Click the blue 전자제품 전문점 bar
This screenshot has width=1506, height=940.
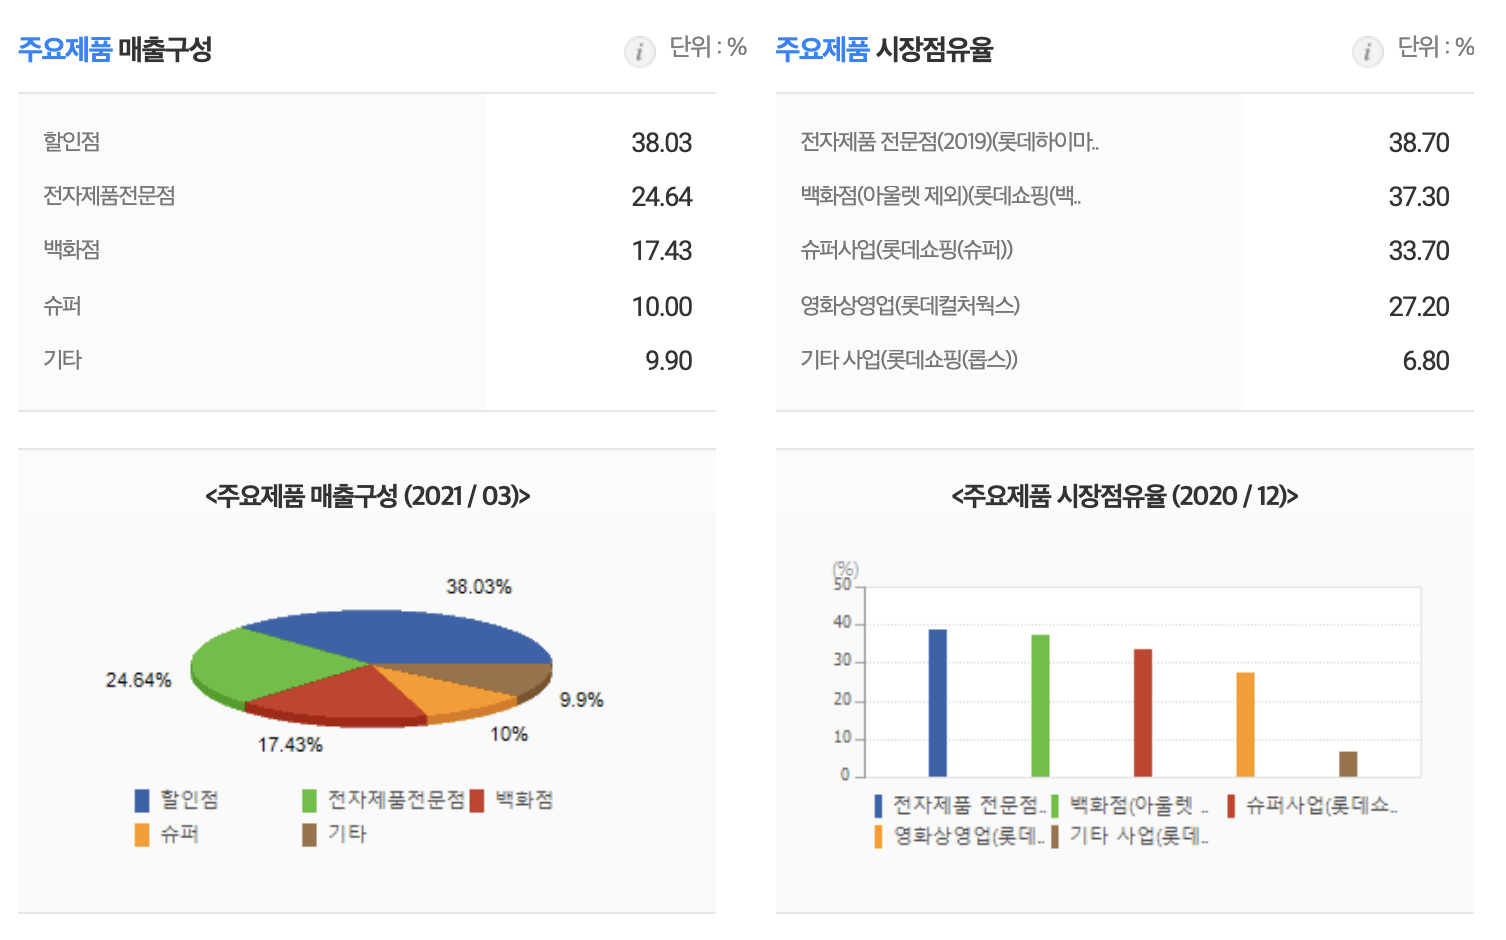[938, 703]
